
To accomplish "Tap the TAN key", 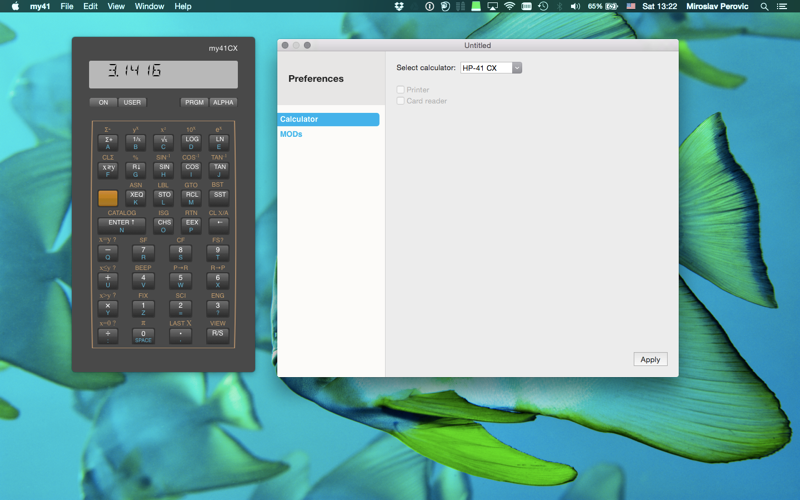I will (x=219, y=170).
